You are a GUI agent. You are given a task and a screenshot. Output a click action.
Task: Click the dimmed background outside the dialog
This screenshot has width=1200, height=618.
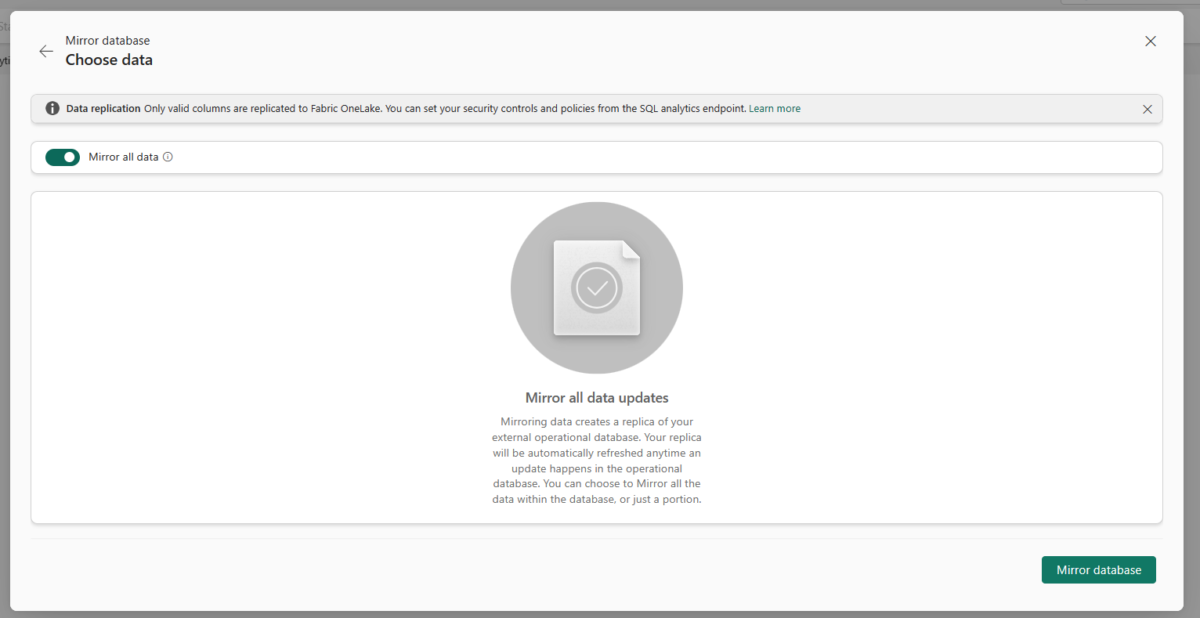(1192, 300)
